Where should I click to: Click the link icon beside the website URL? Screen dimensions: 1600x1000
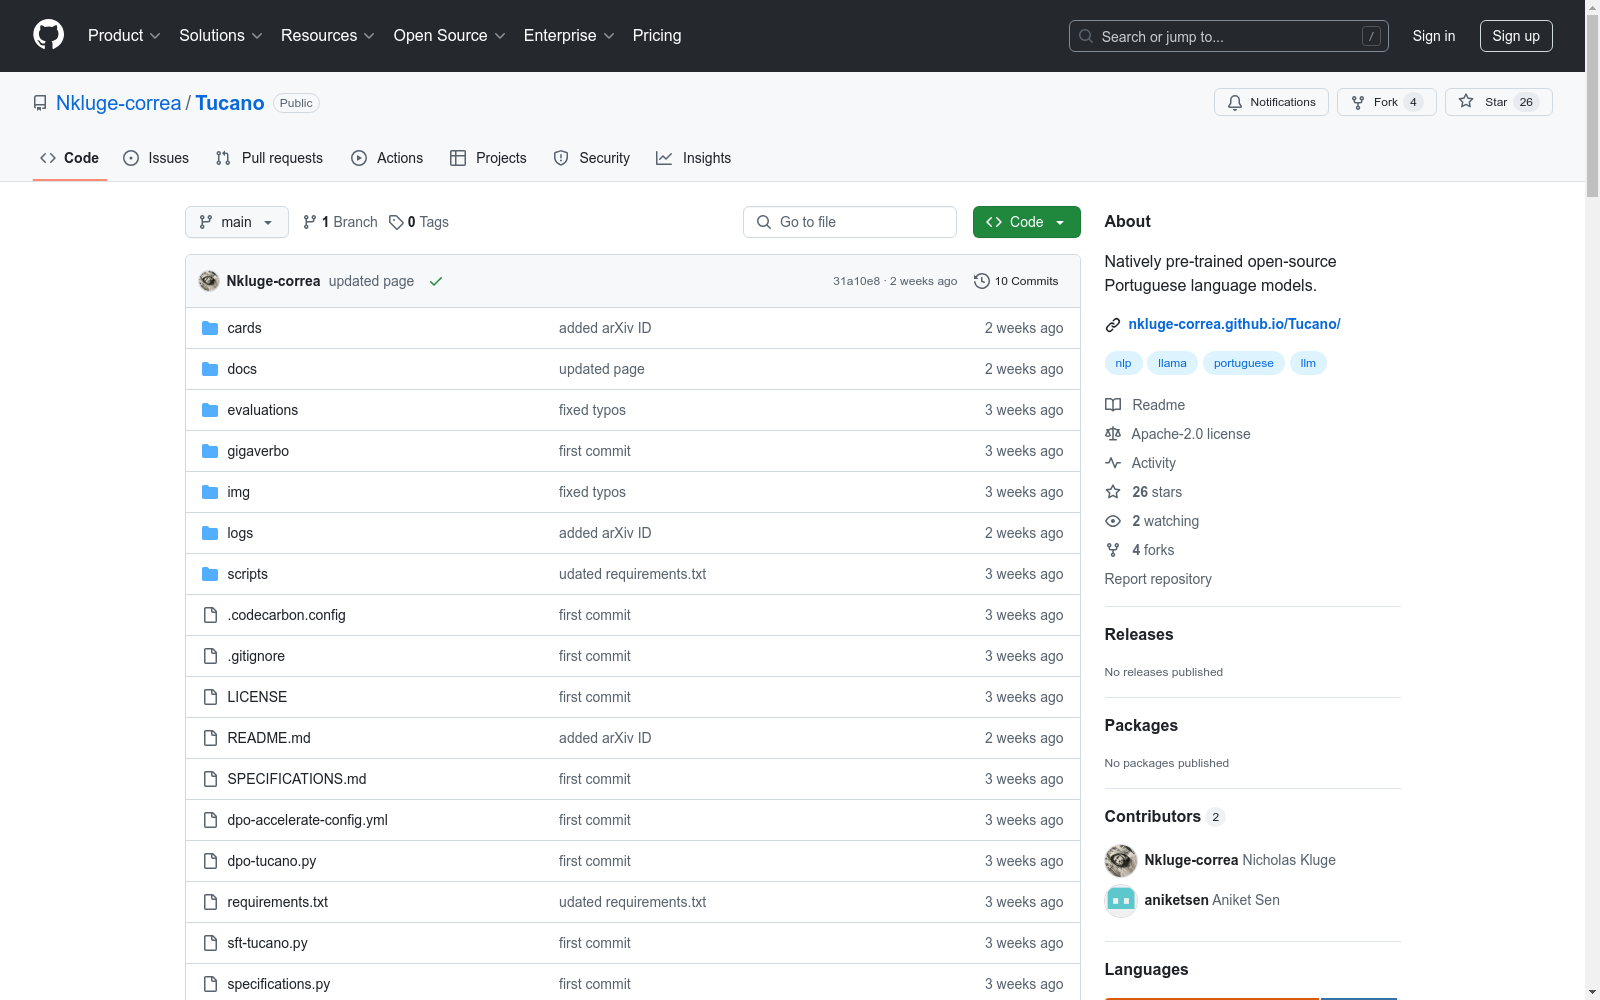pos(1113,324)
